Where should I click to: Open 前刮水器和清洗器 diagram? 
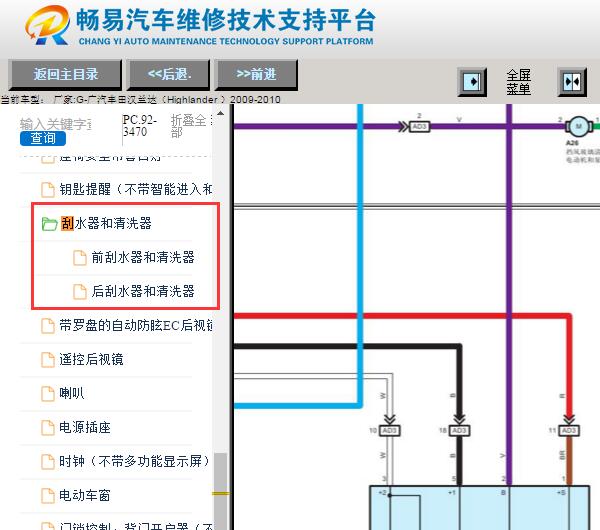143,257
